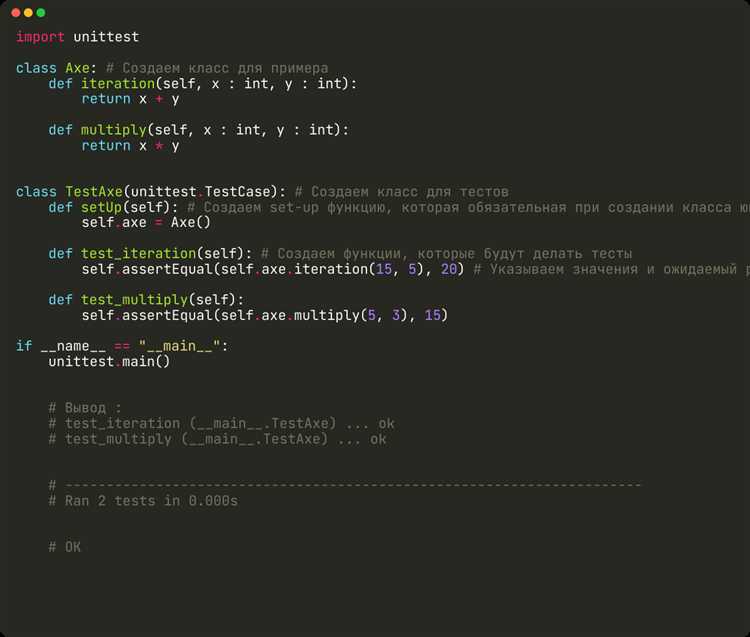Viewport: 750px width, 637px height.
Task: Click the 'iteration' method name in its def
Action: coord(118,83)
